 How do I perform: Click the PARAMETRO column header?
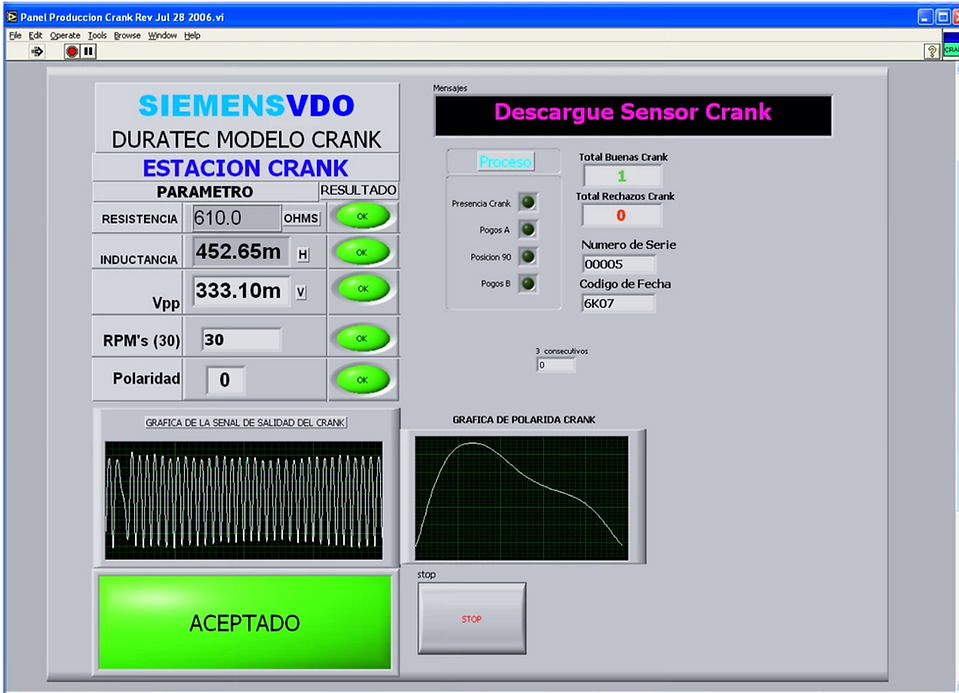coord(205,192)
